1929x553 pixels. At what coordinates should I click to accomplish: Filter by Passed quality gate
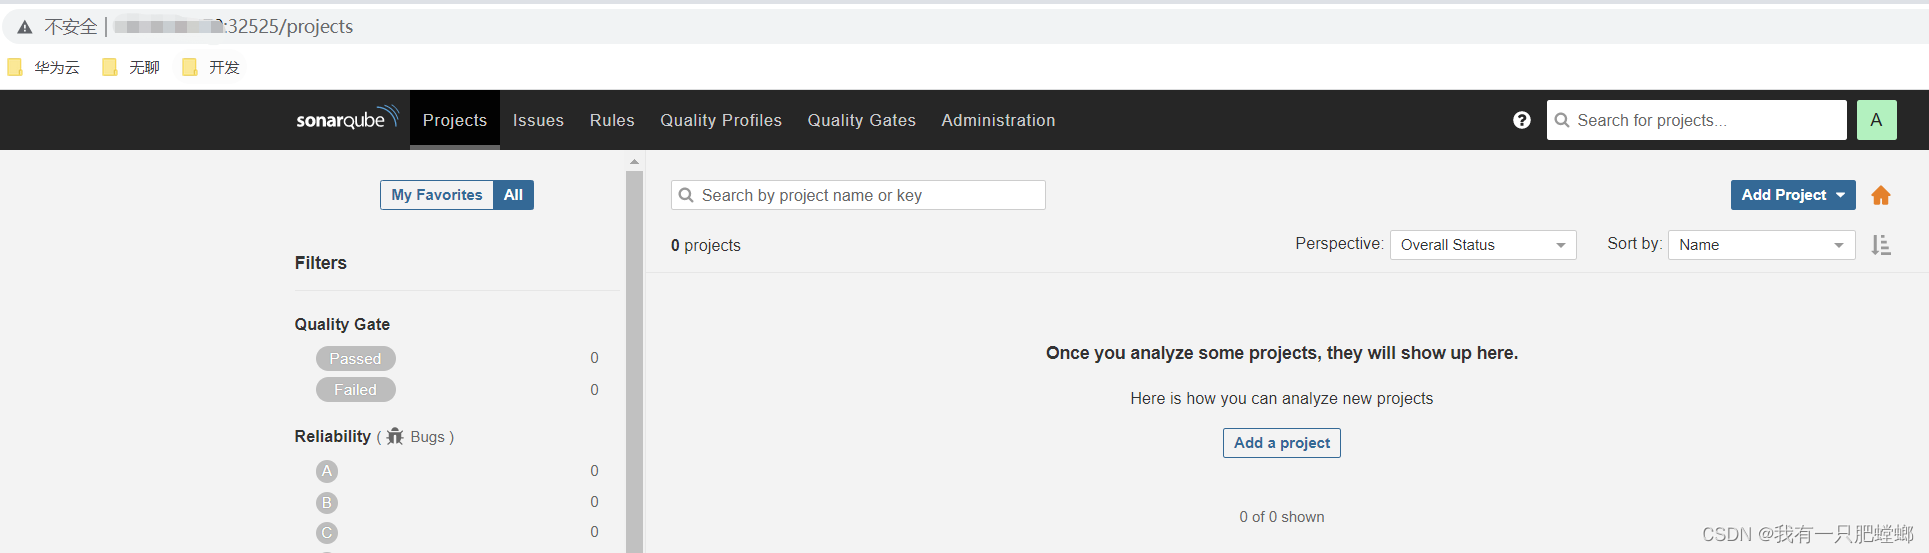point(356,358)
